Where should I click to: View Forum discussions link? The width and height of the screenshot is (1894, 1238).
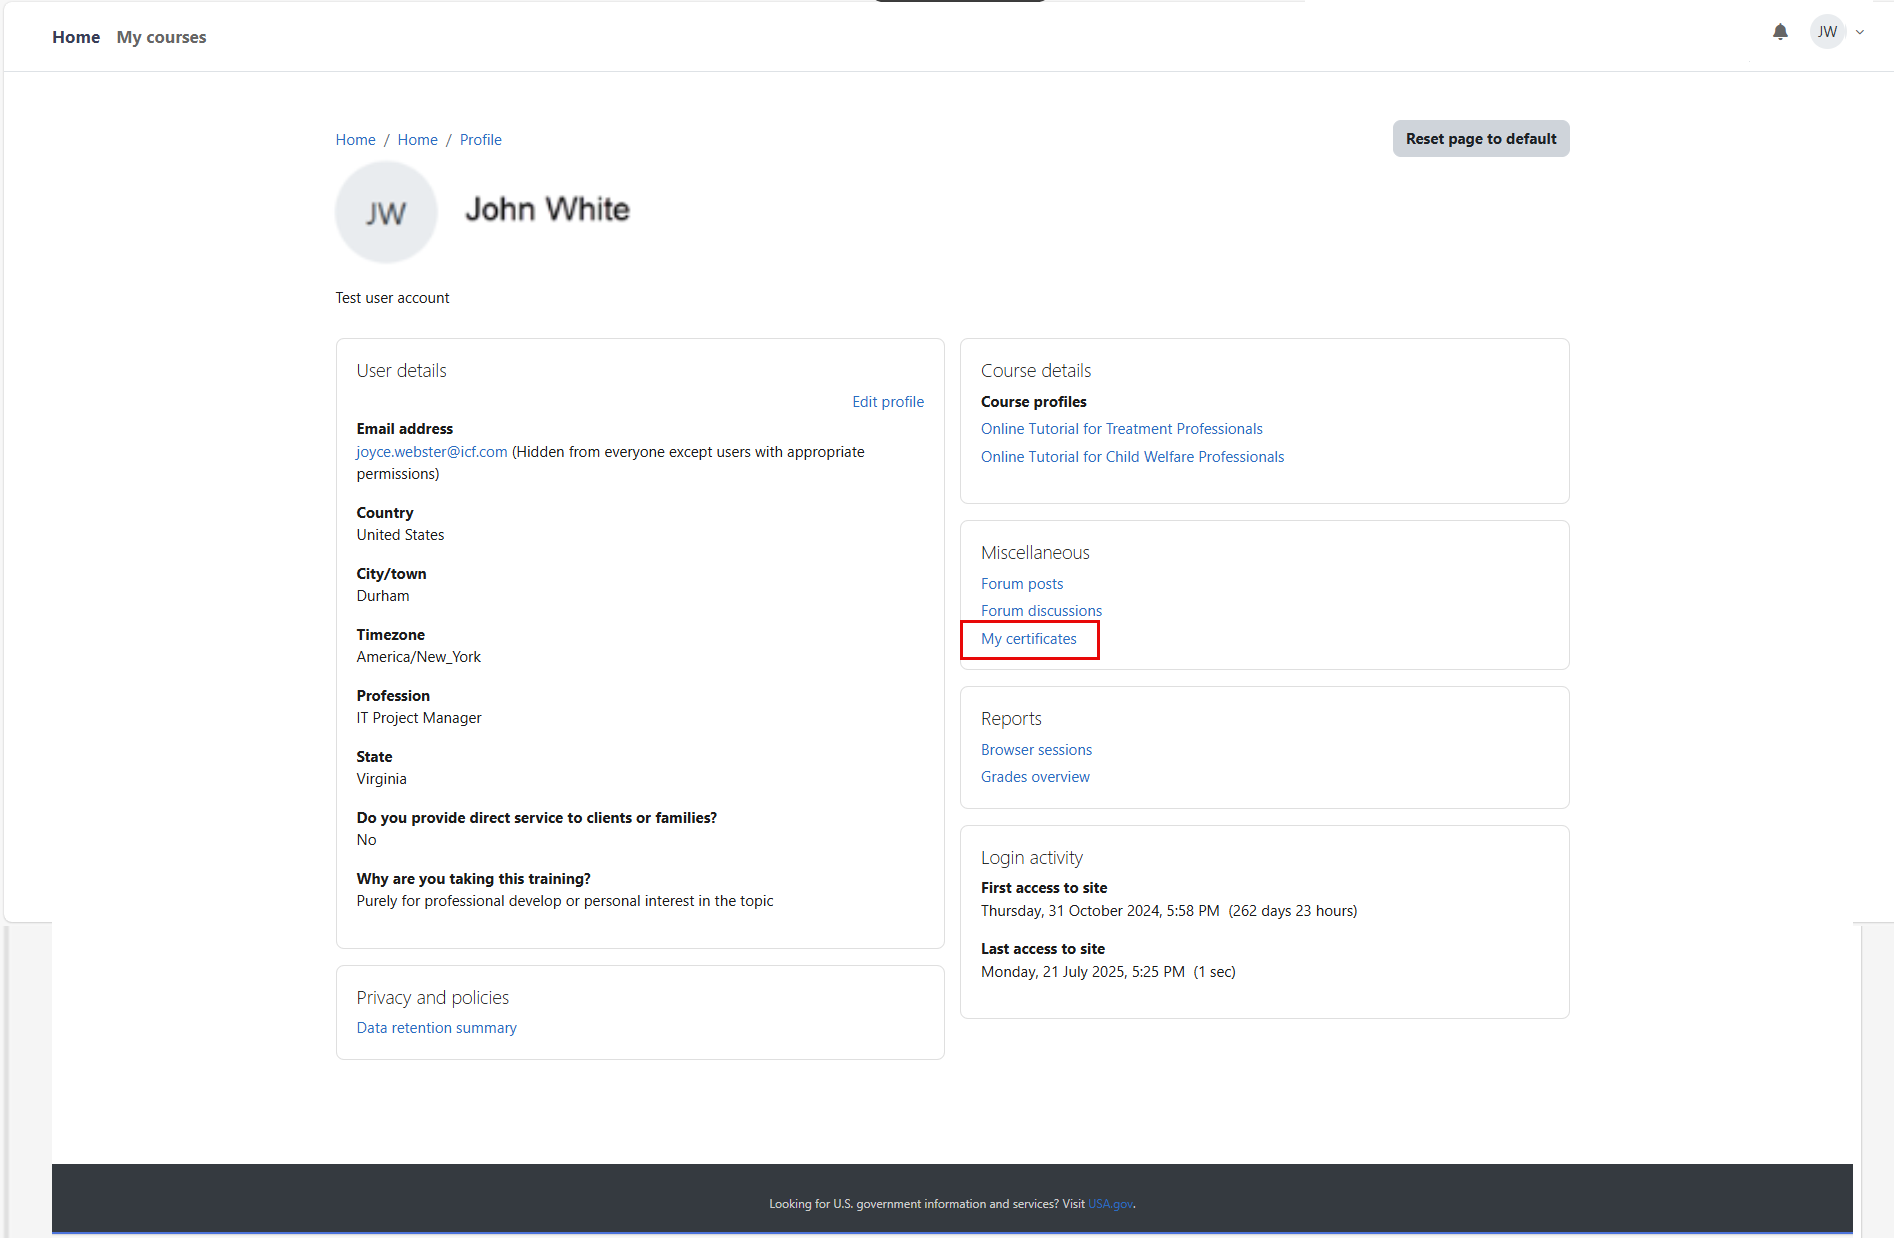(x=1041, y=611)
